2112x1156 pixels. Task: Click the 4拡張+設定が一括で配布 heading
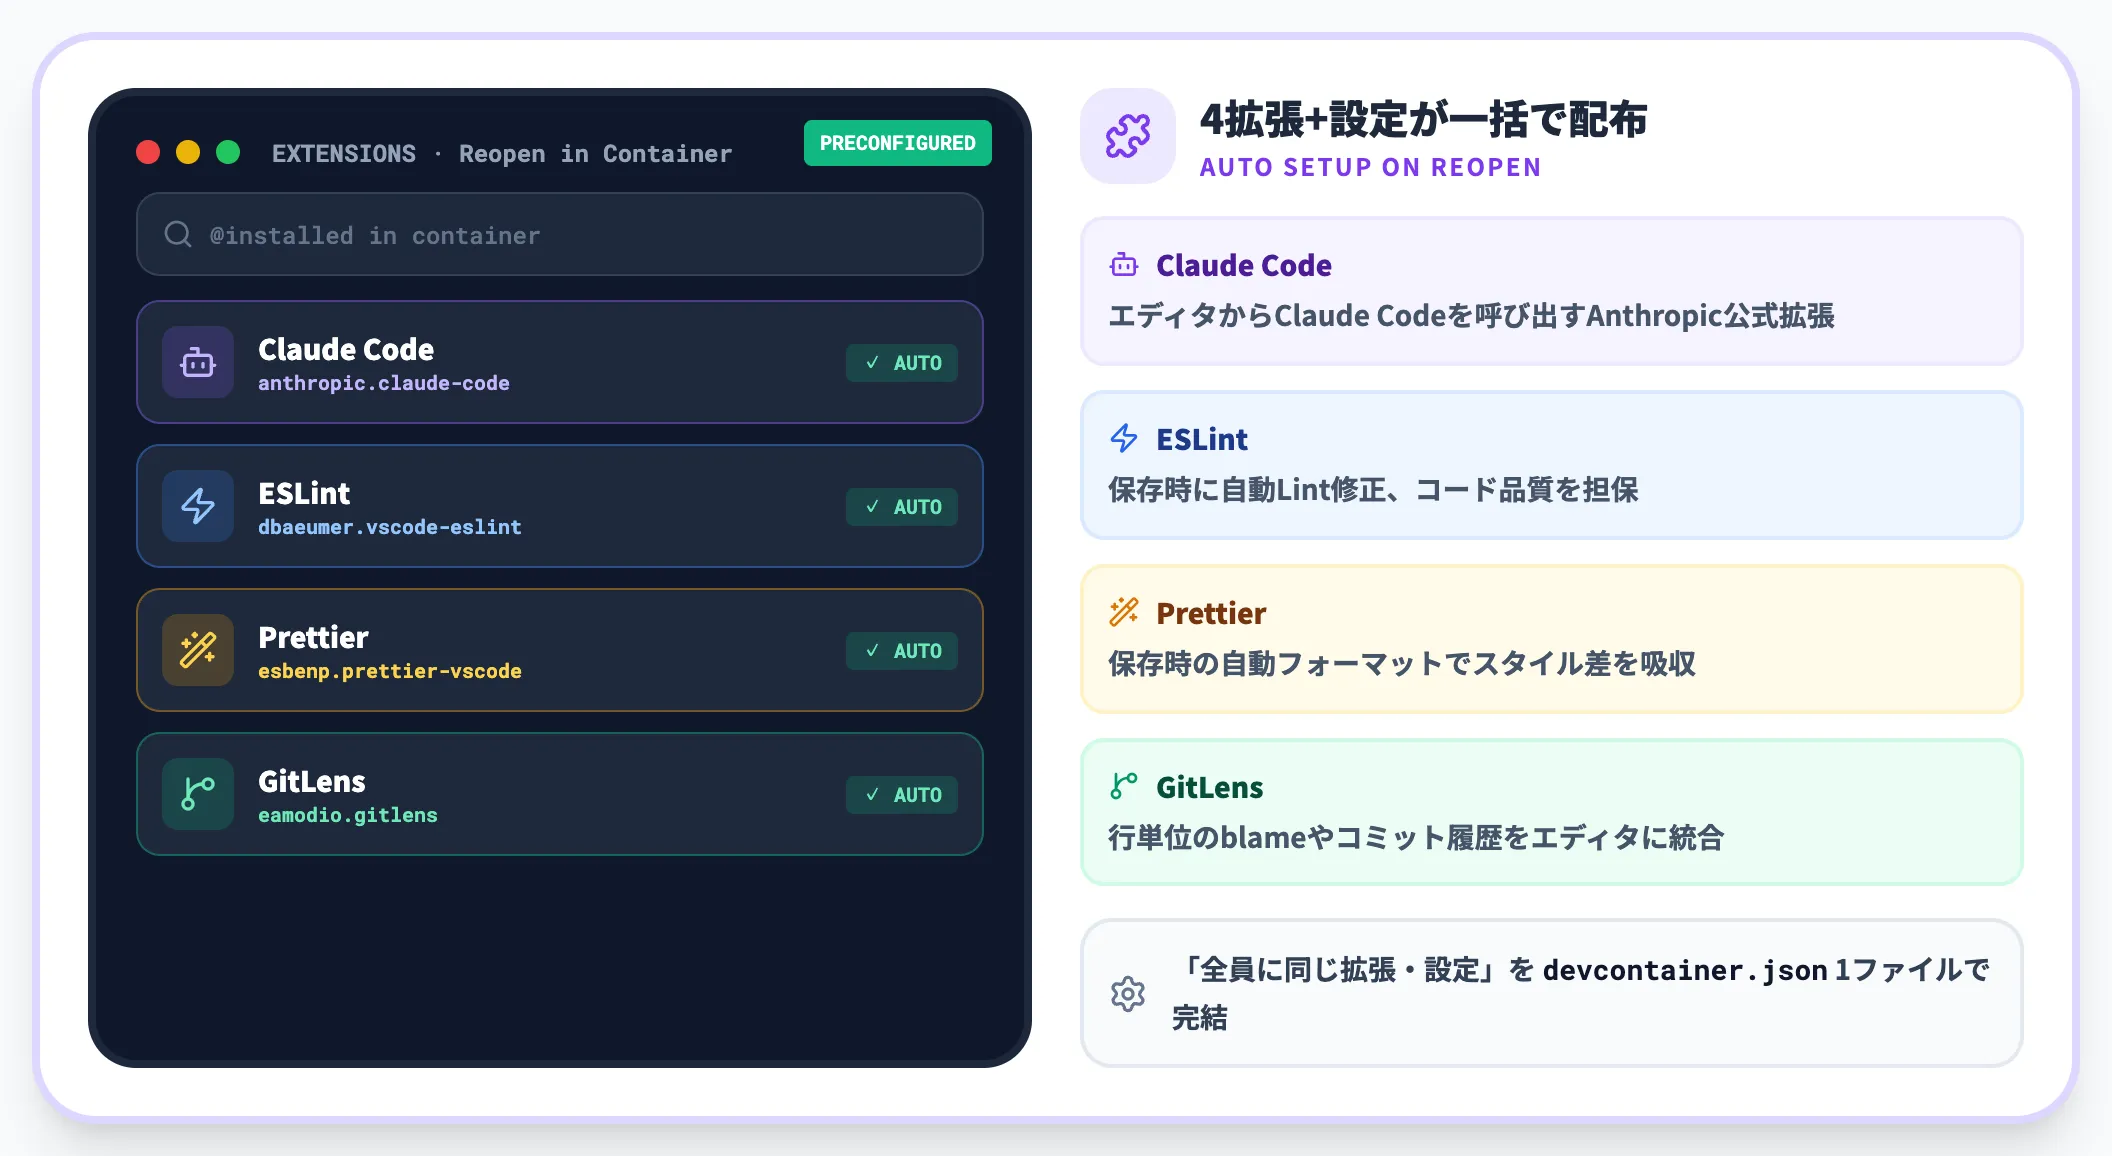1424,120
